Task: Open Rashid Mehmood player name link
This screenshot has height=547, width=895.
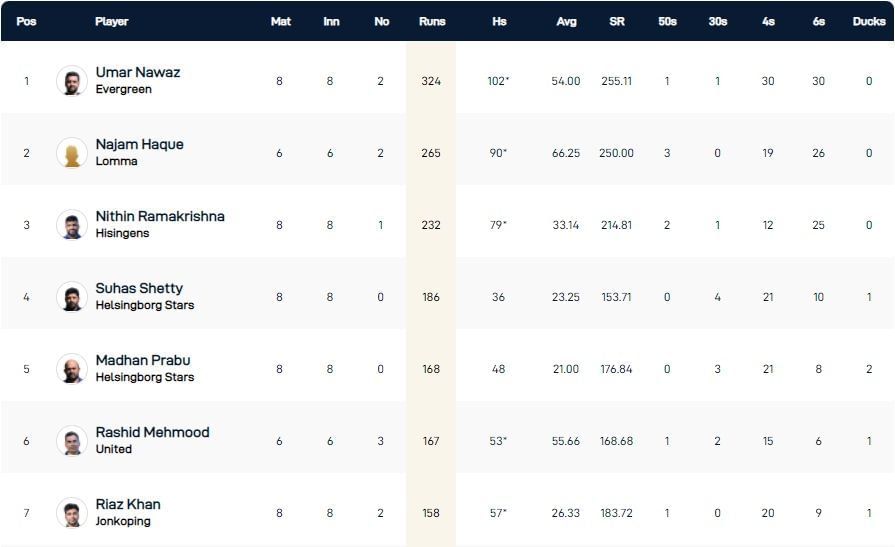Action: coord(152,433)
